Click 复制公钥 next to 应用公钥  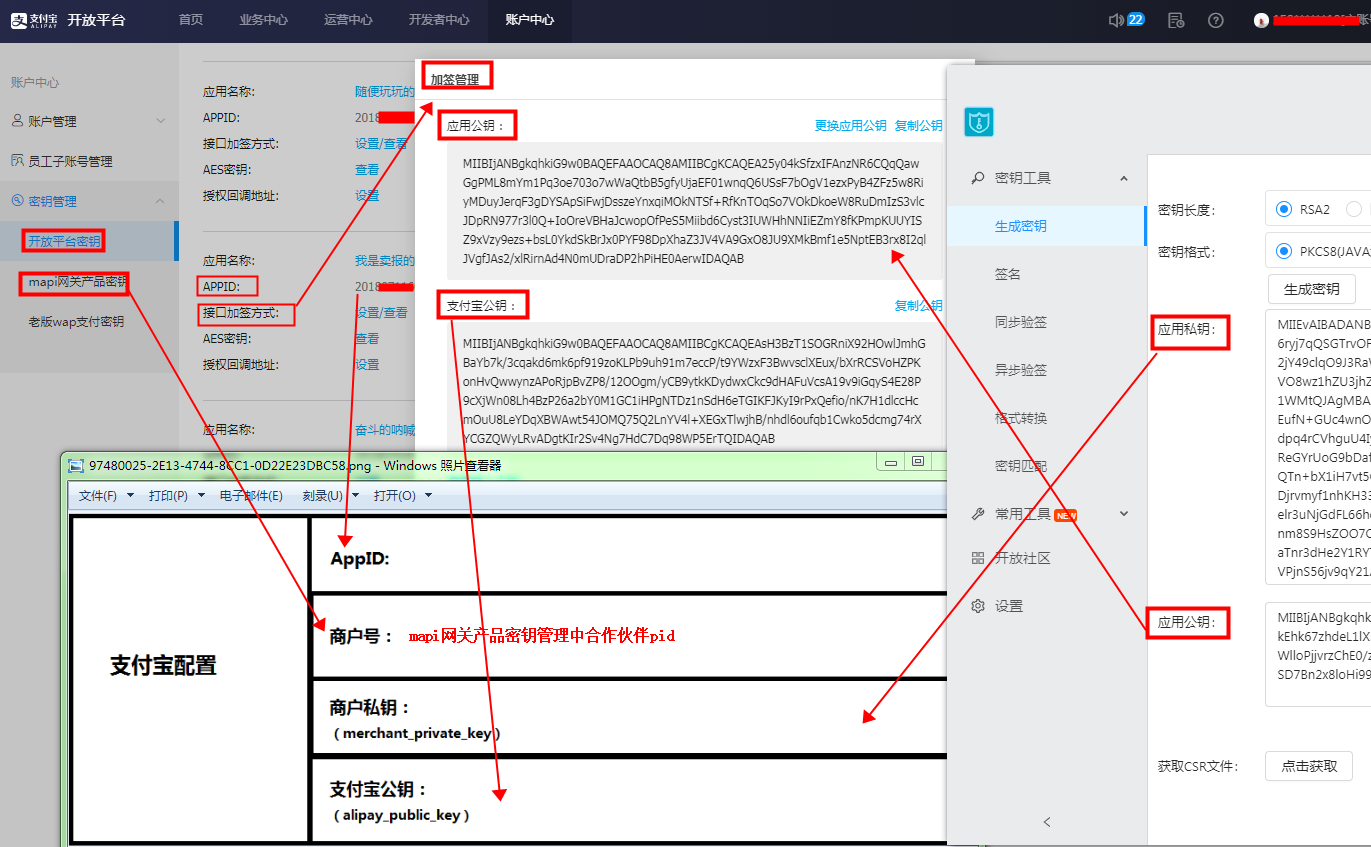point(918,126)
